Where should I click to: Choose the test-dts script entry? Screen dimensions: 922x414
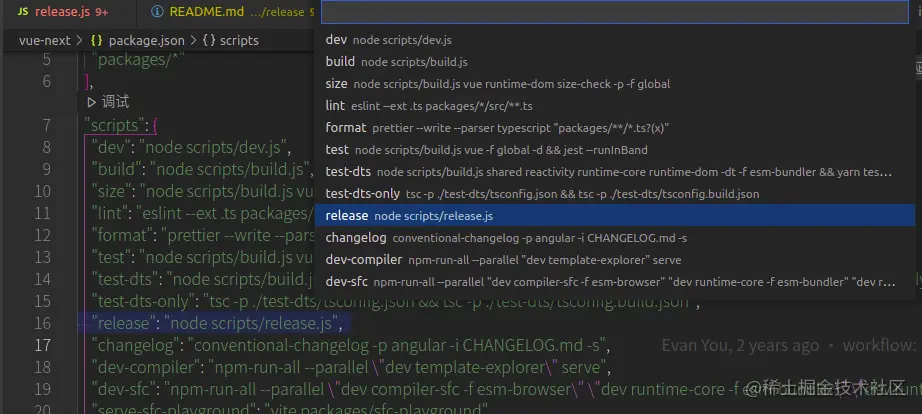(x=614, y=172)
